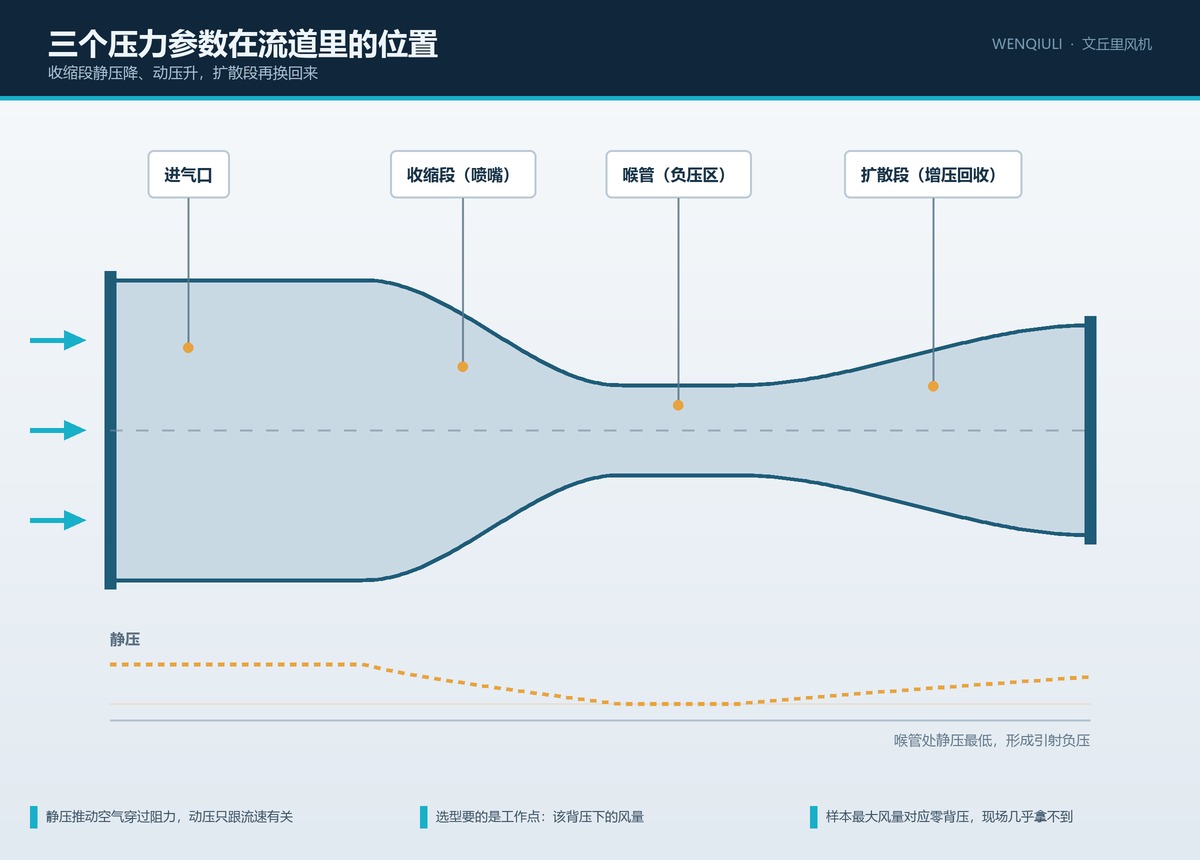Click the middle inlet airflow arrow
Image resolution: width=1200 pixels, height=860 pixels.
point(58,430)
